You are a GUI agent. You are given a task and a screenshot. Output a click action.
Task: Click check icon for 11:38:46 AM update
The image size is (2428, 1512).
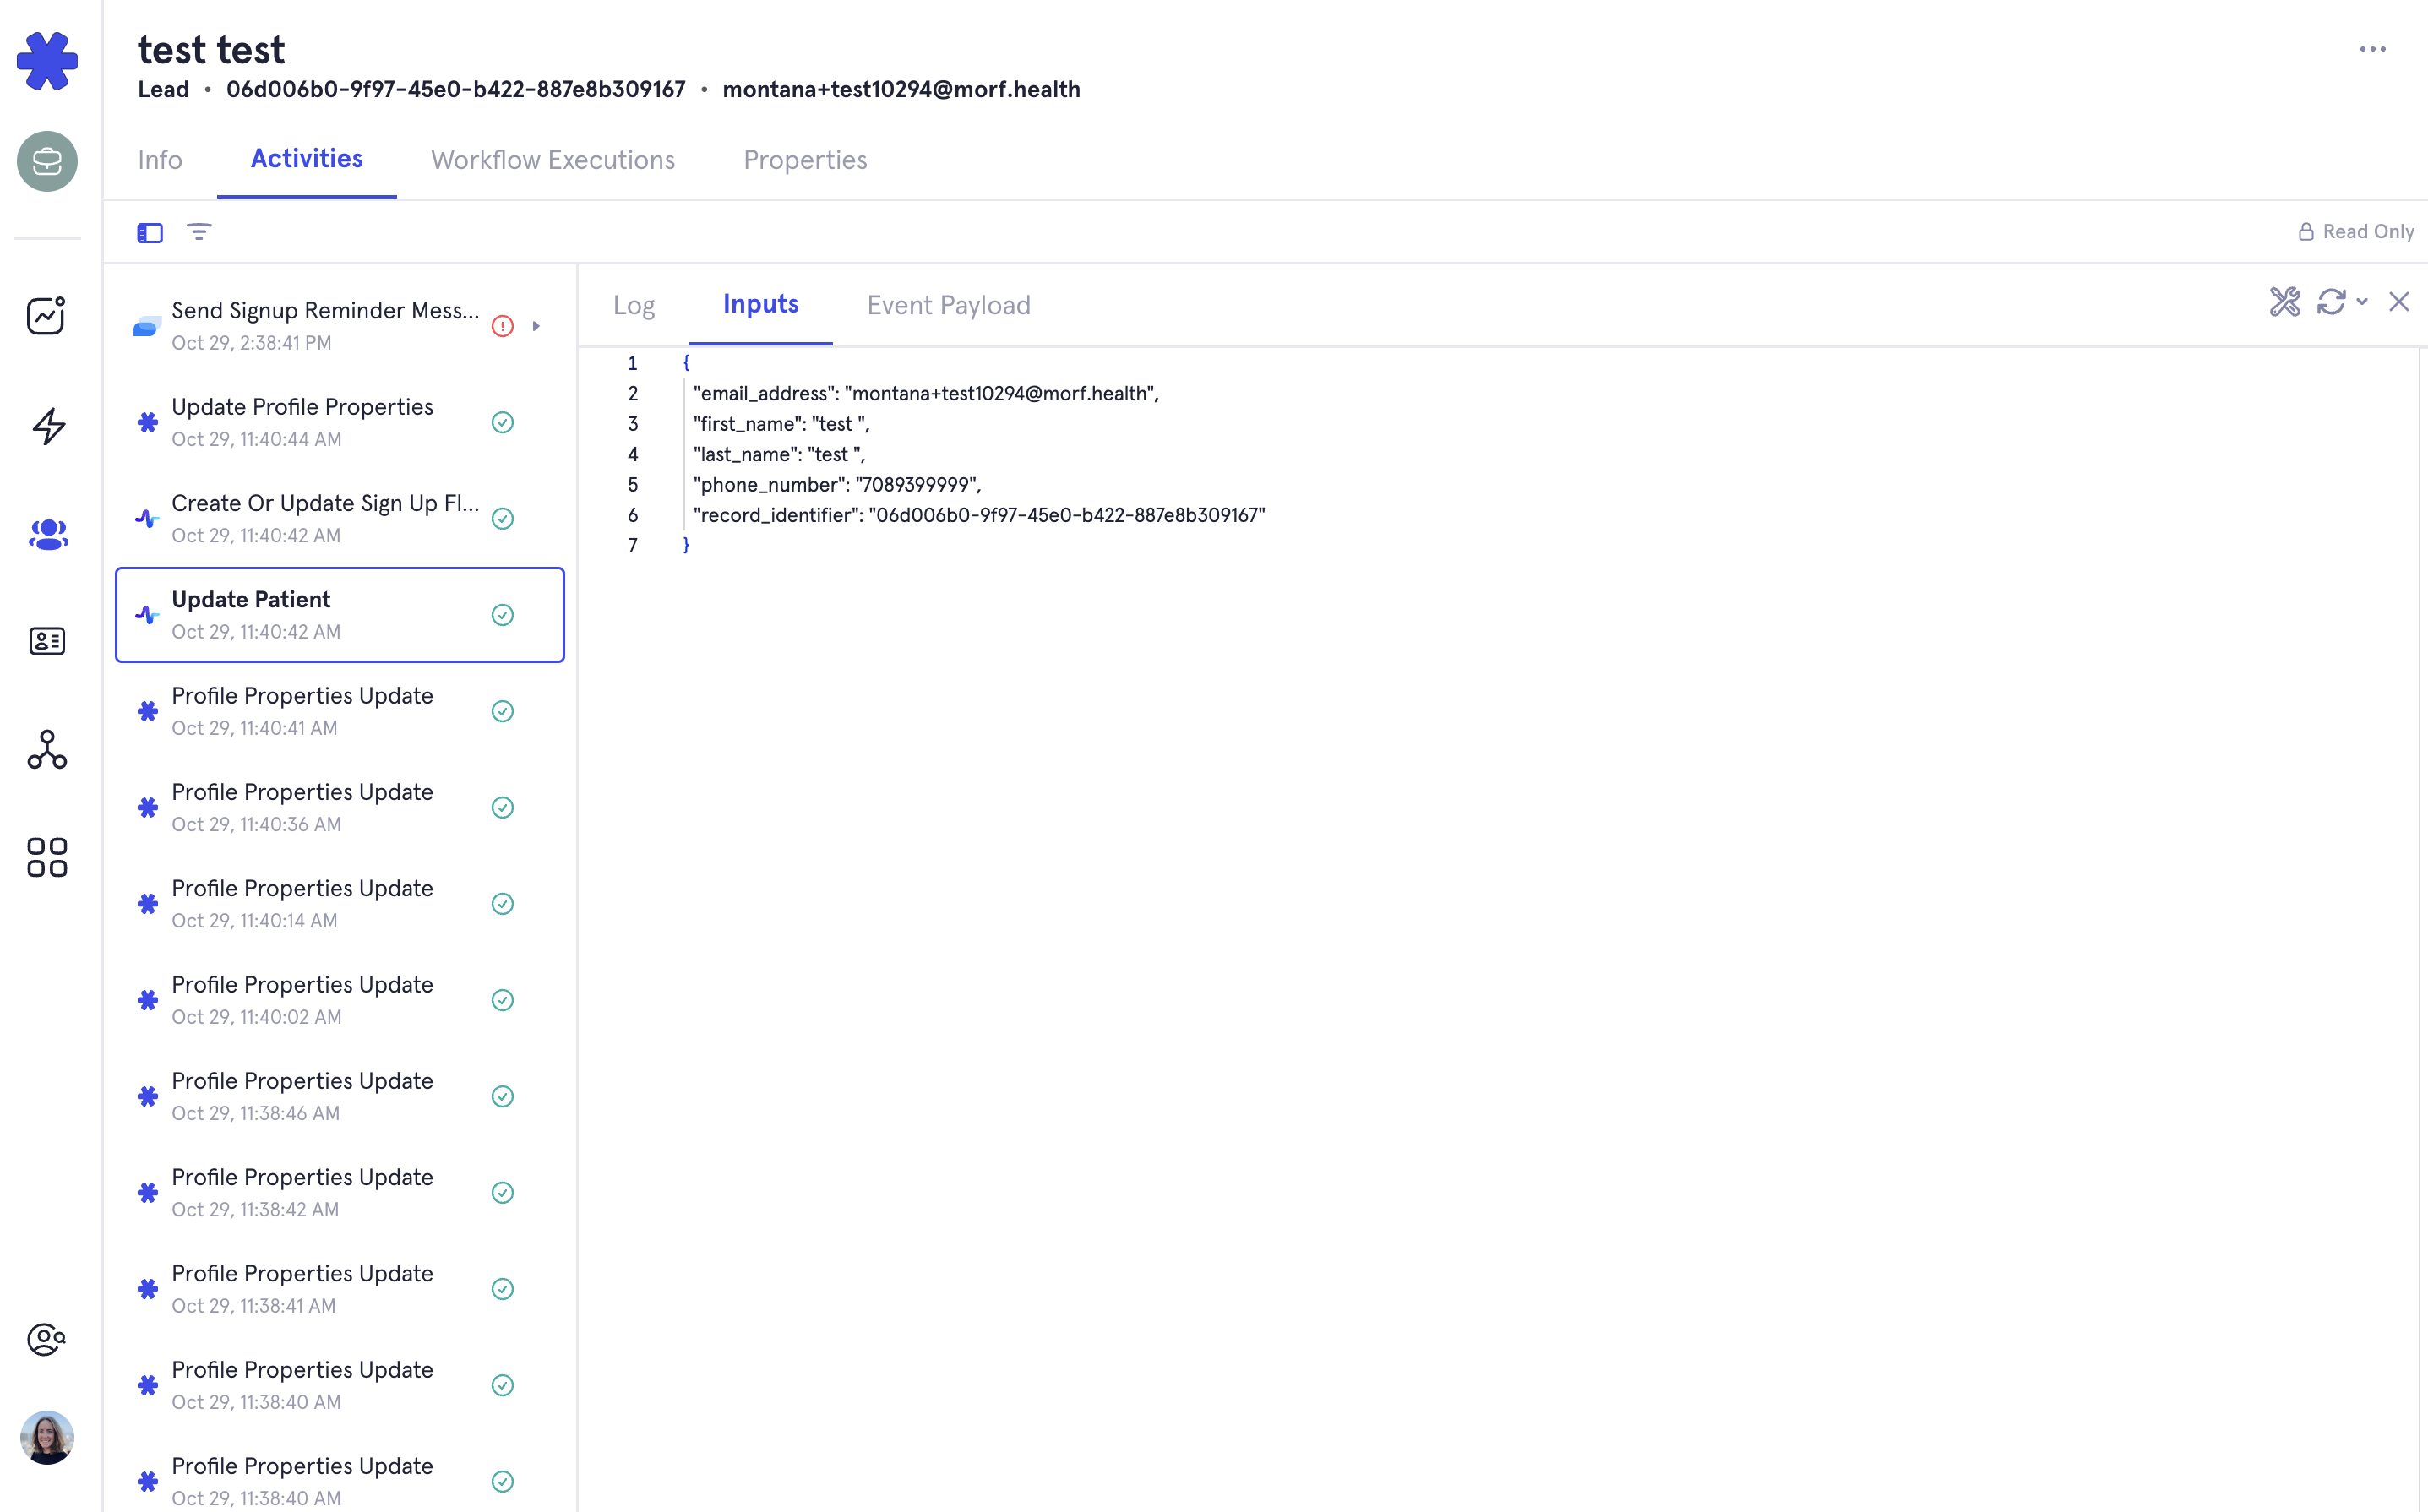pyautogui.click(x=502, y=1096)
